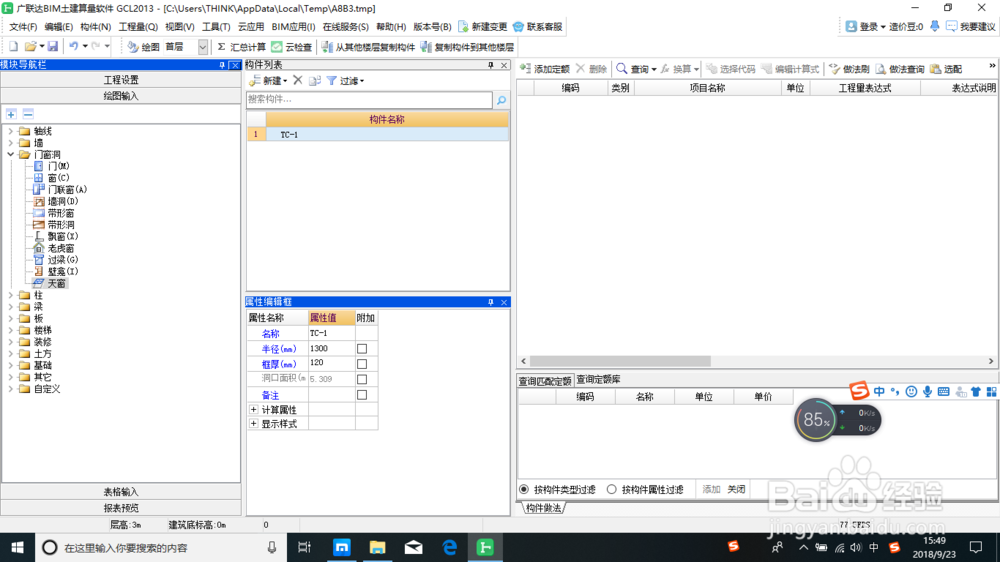The image size is (1000, 562).
Task: Delete selected component with X icon
Action: point(298,80)
